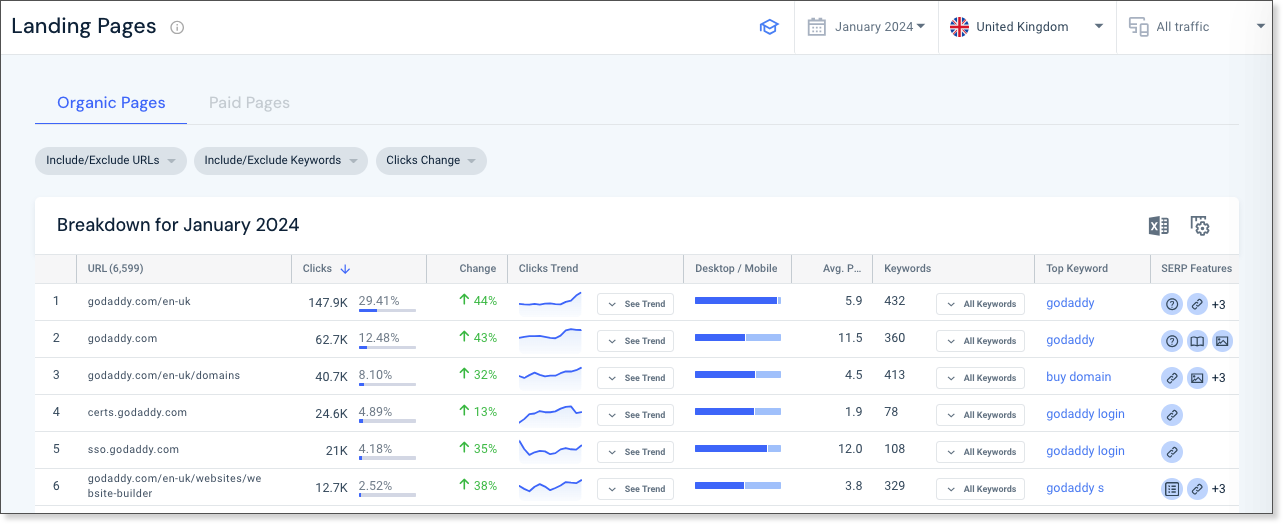Expand All Keywords for godaddy.com/en-uk/domains
Viewport: 1283px width, 524px height.
[x=980, y=378]
